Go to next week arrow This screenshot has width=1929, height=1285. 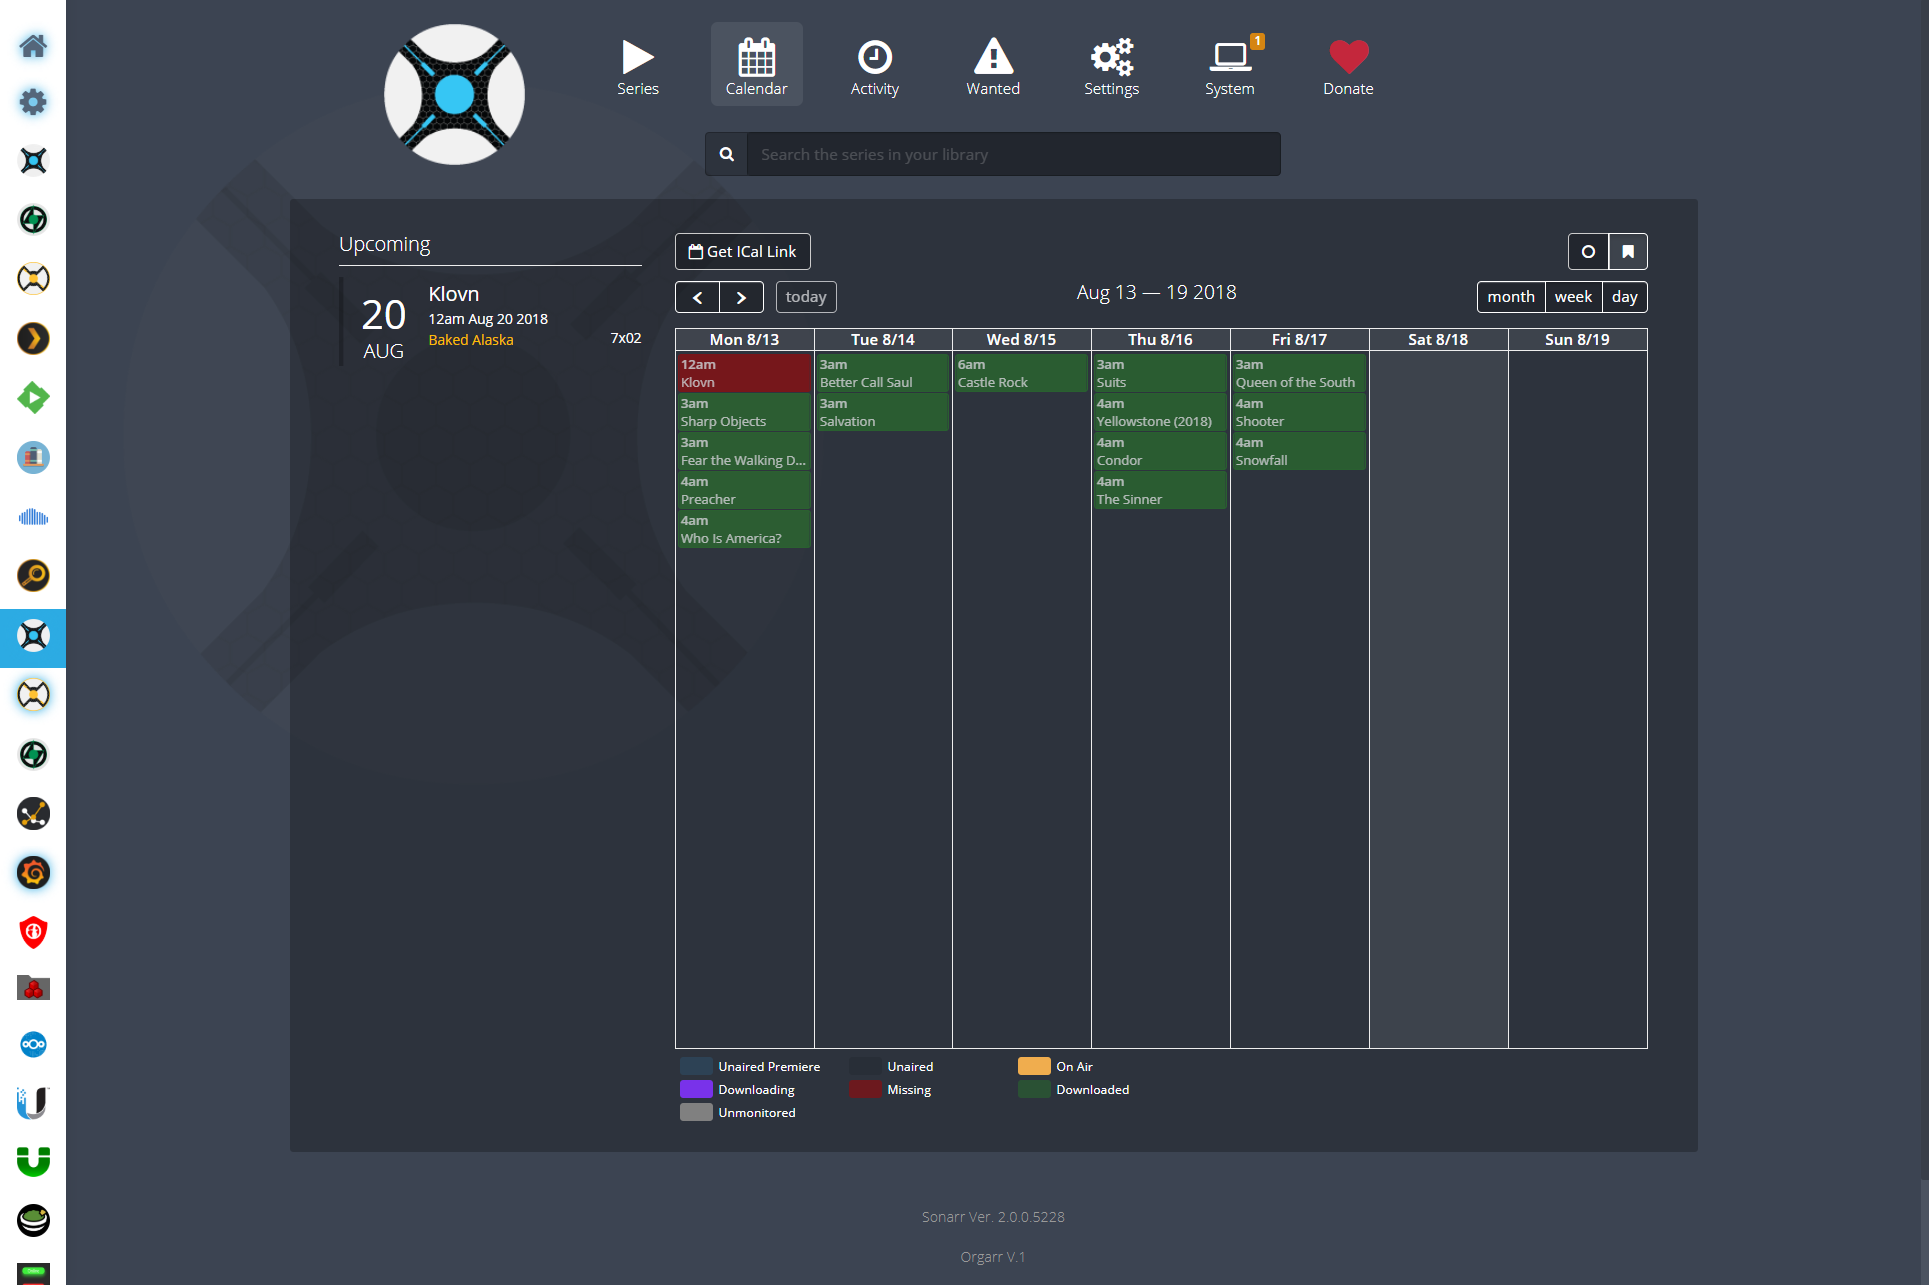741,297
